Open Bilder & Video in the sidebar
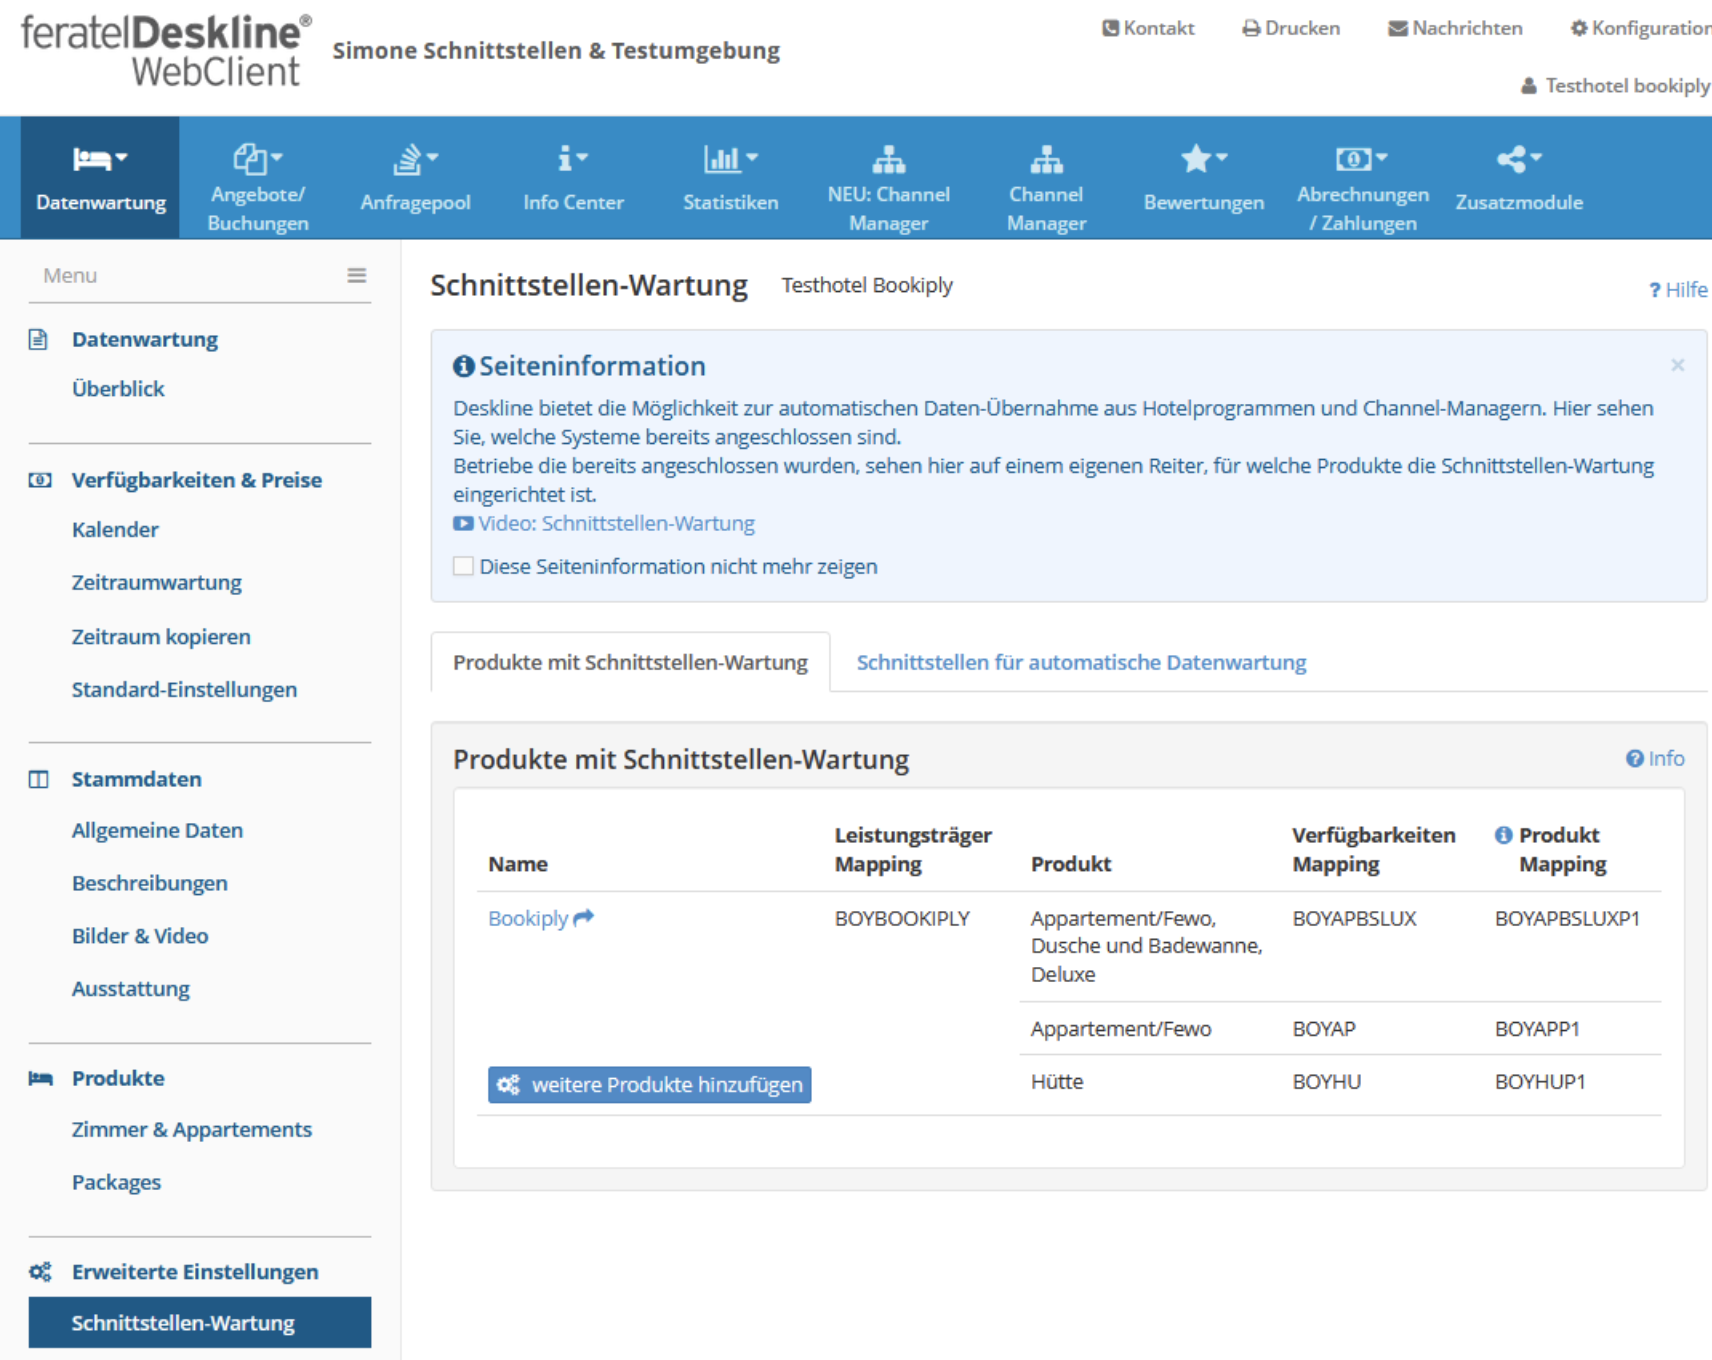 [140, 936]
